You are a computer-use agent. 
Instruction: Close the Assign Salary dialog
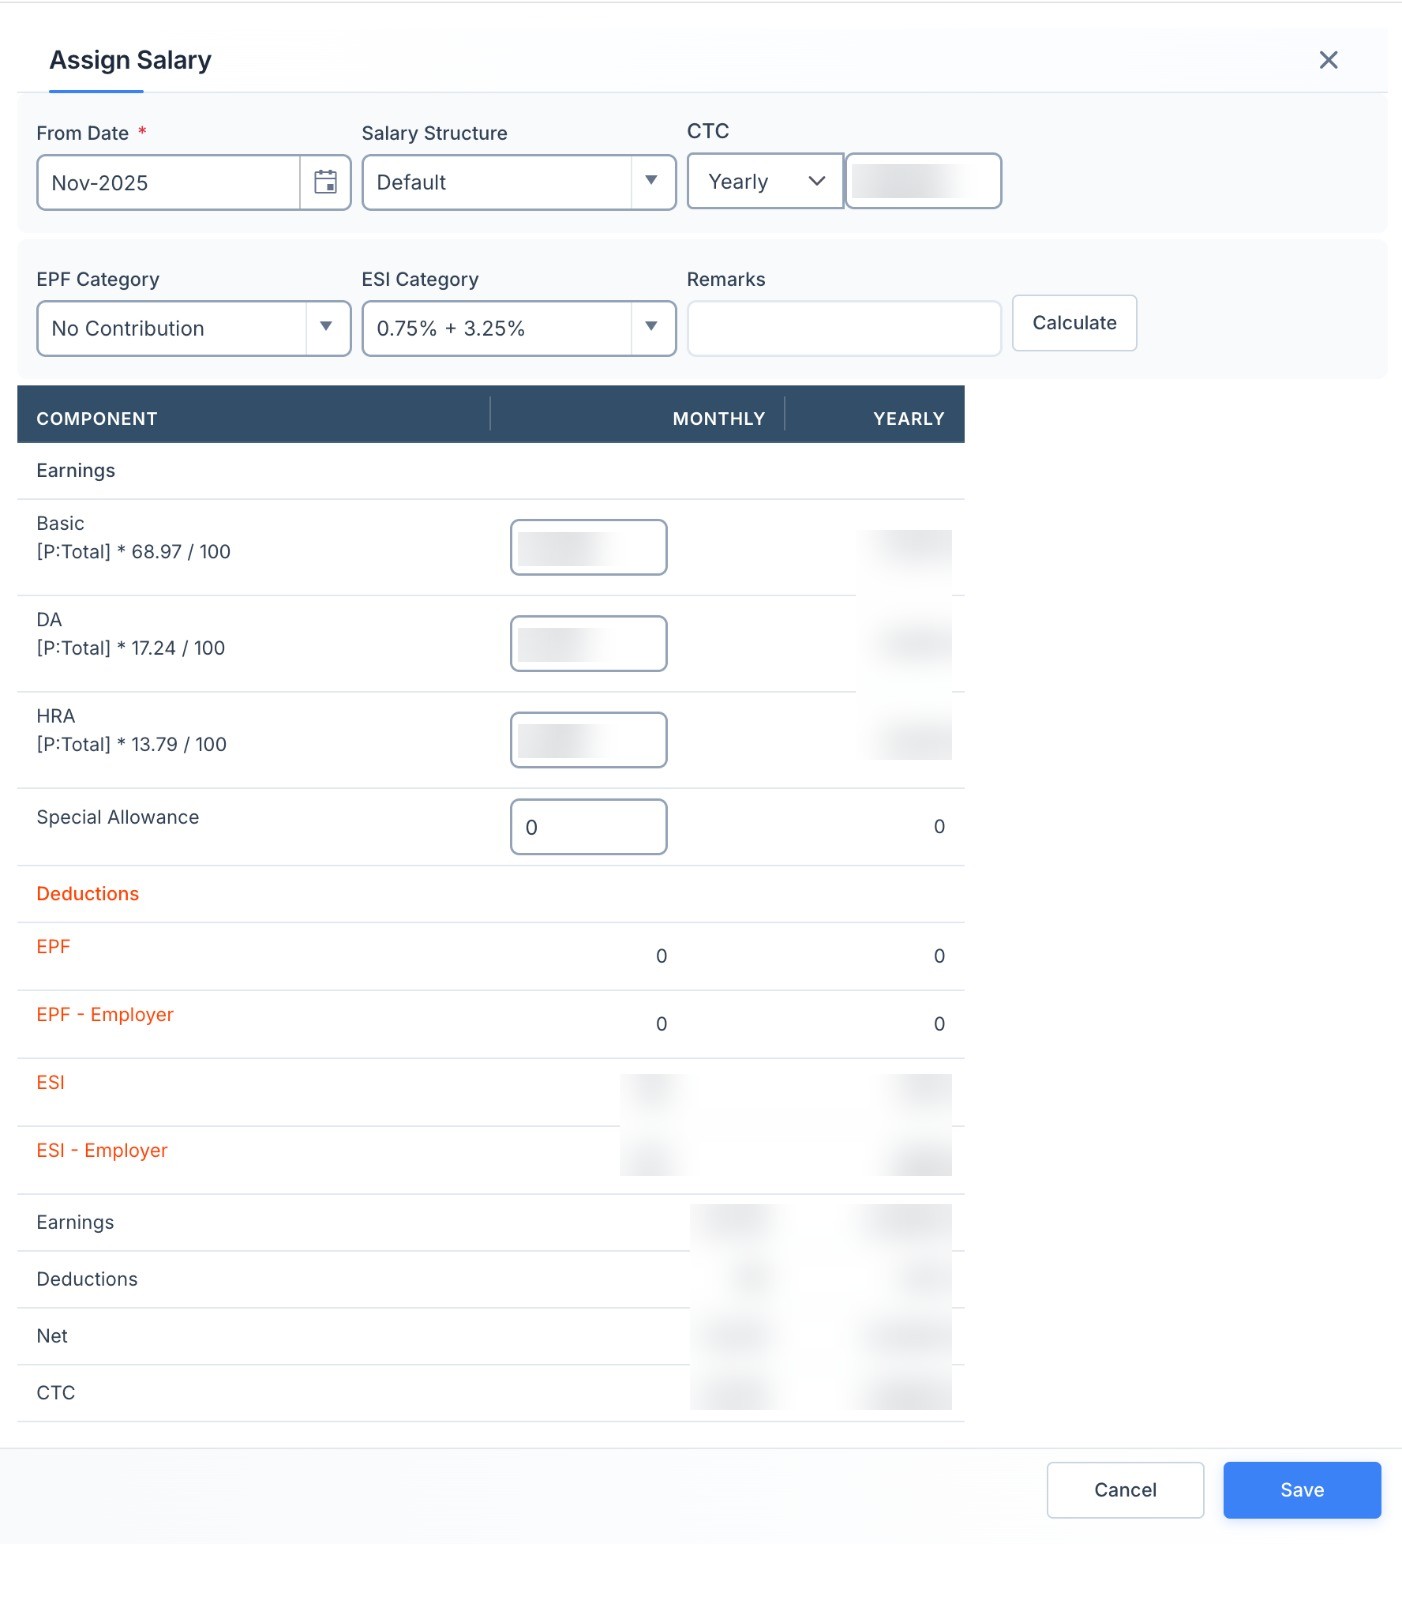click(1328, 60)
